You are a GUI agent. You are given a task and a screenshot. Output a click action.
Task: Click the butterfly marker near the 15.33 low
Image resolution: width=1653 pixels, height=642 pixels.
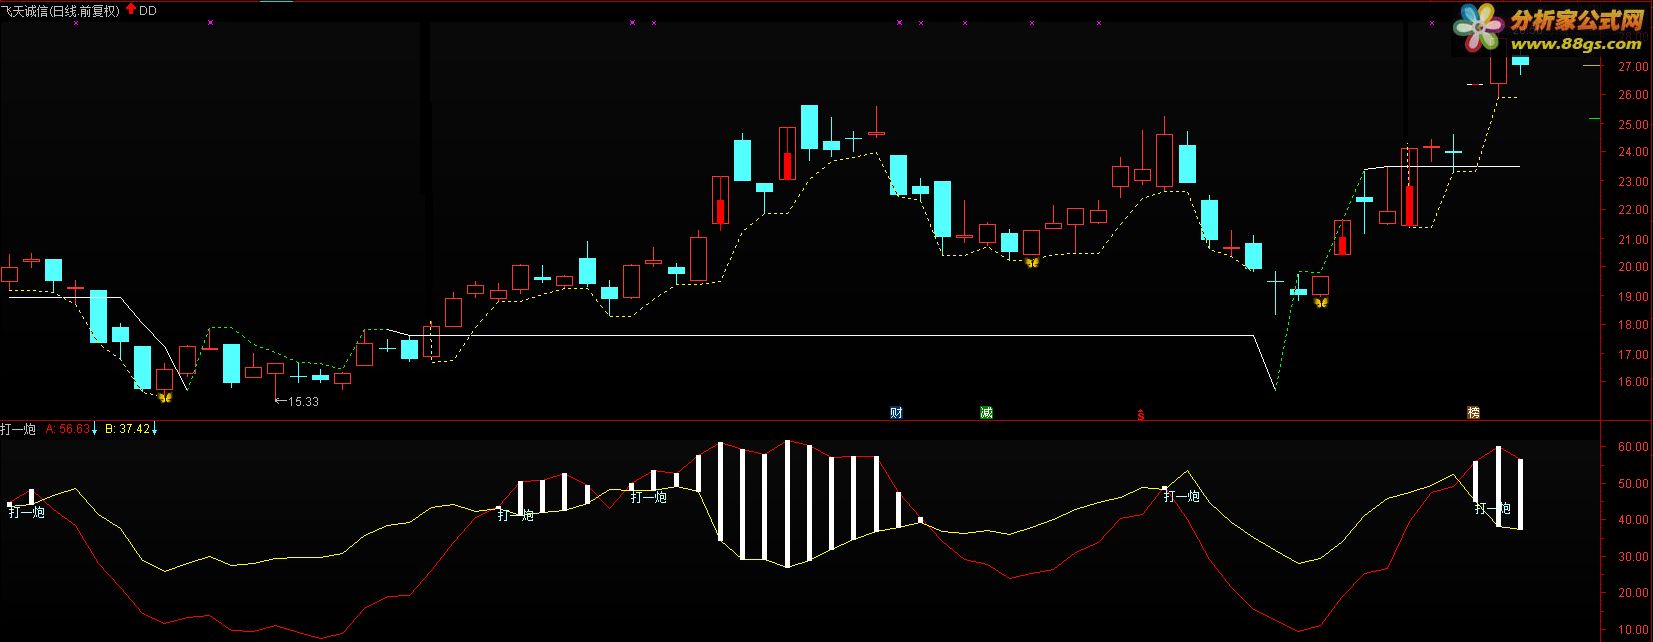pyautogui.click(x=166, y=398)
